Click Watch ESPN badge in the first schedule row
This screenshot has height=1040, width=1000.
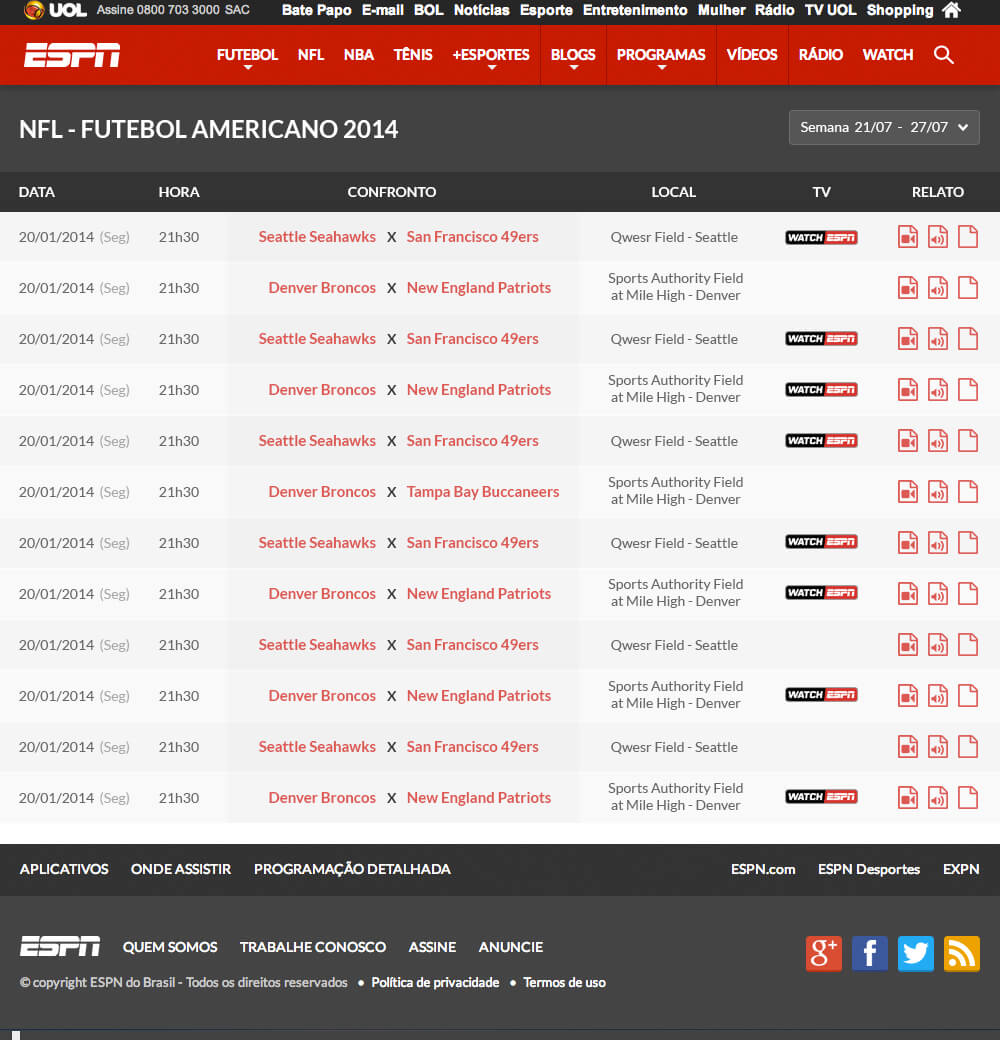822,237
